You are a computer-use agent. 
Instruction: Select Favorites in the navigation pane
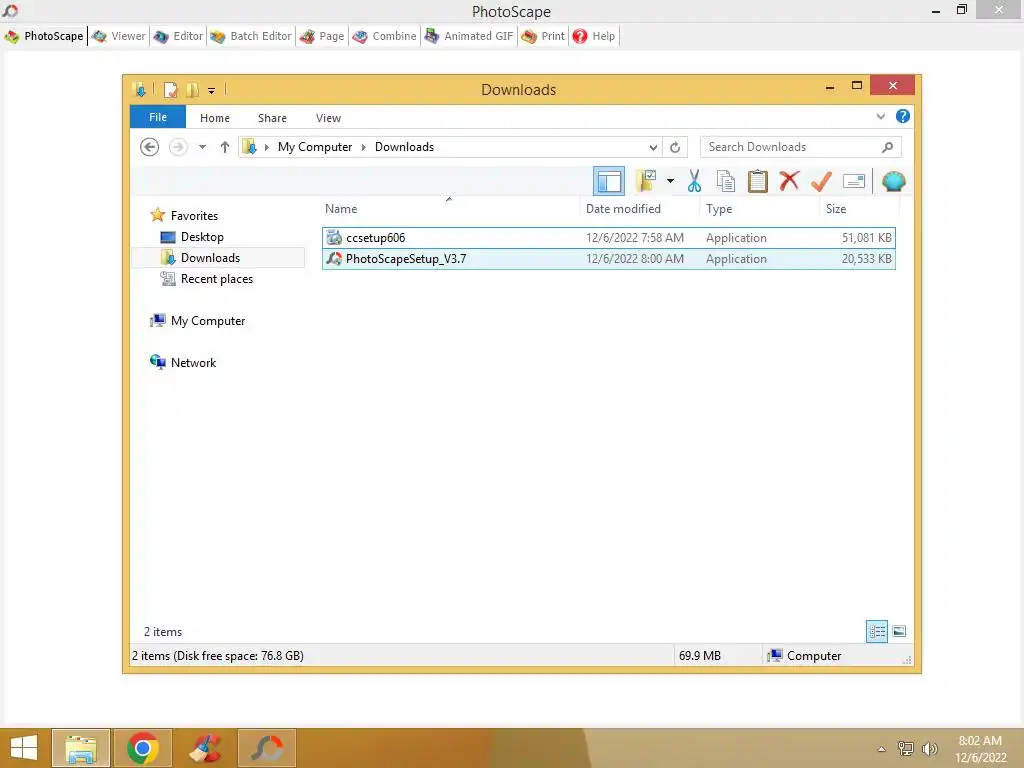[194, 216]
